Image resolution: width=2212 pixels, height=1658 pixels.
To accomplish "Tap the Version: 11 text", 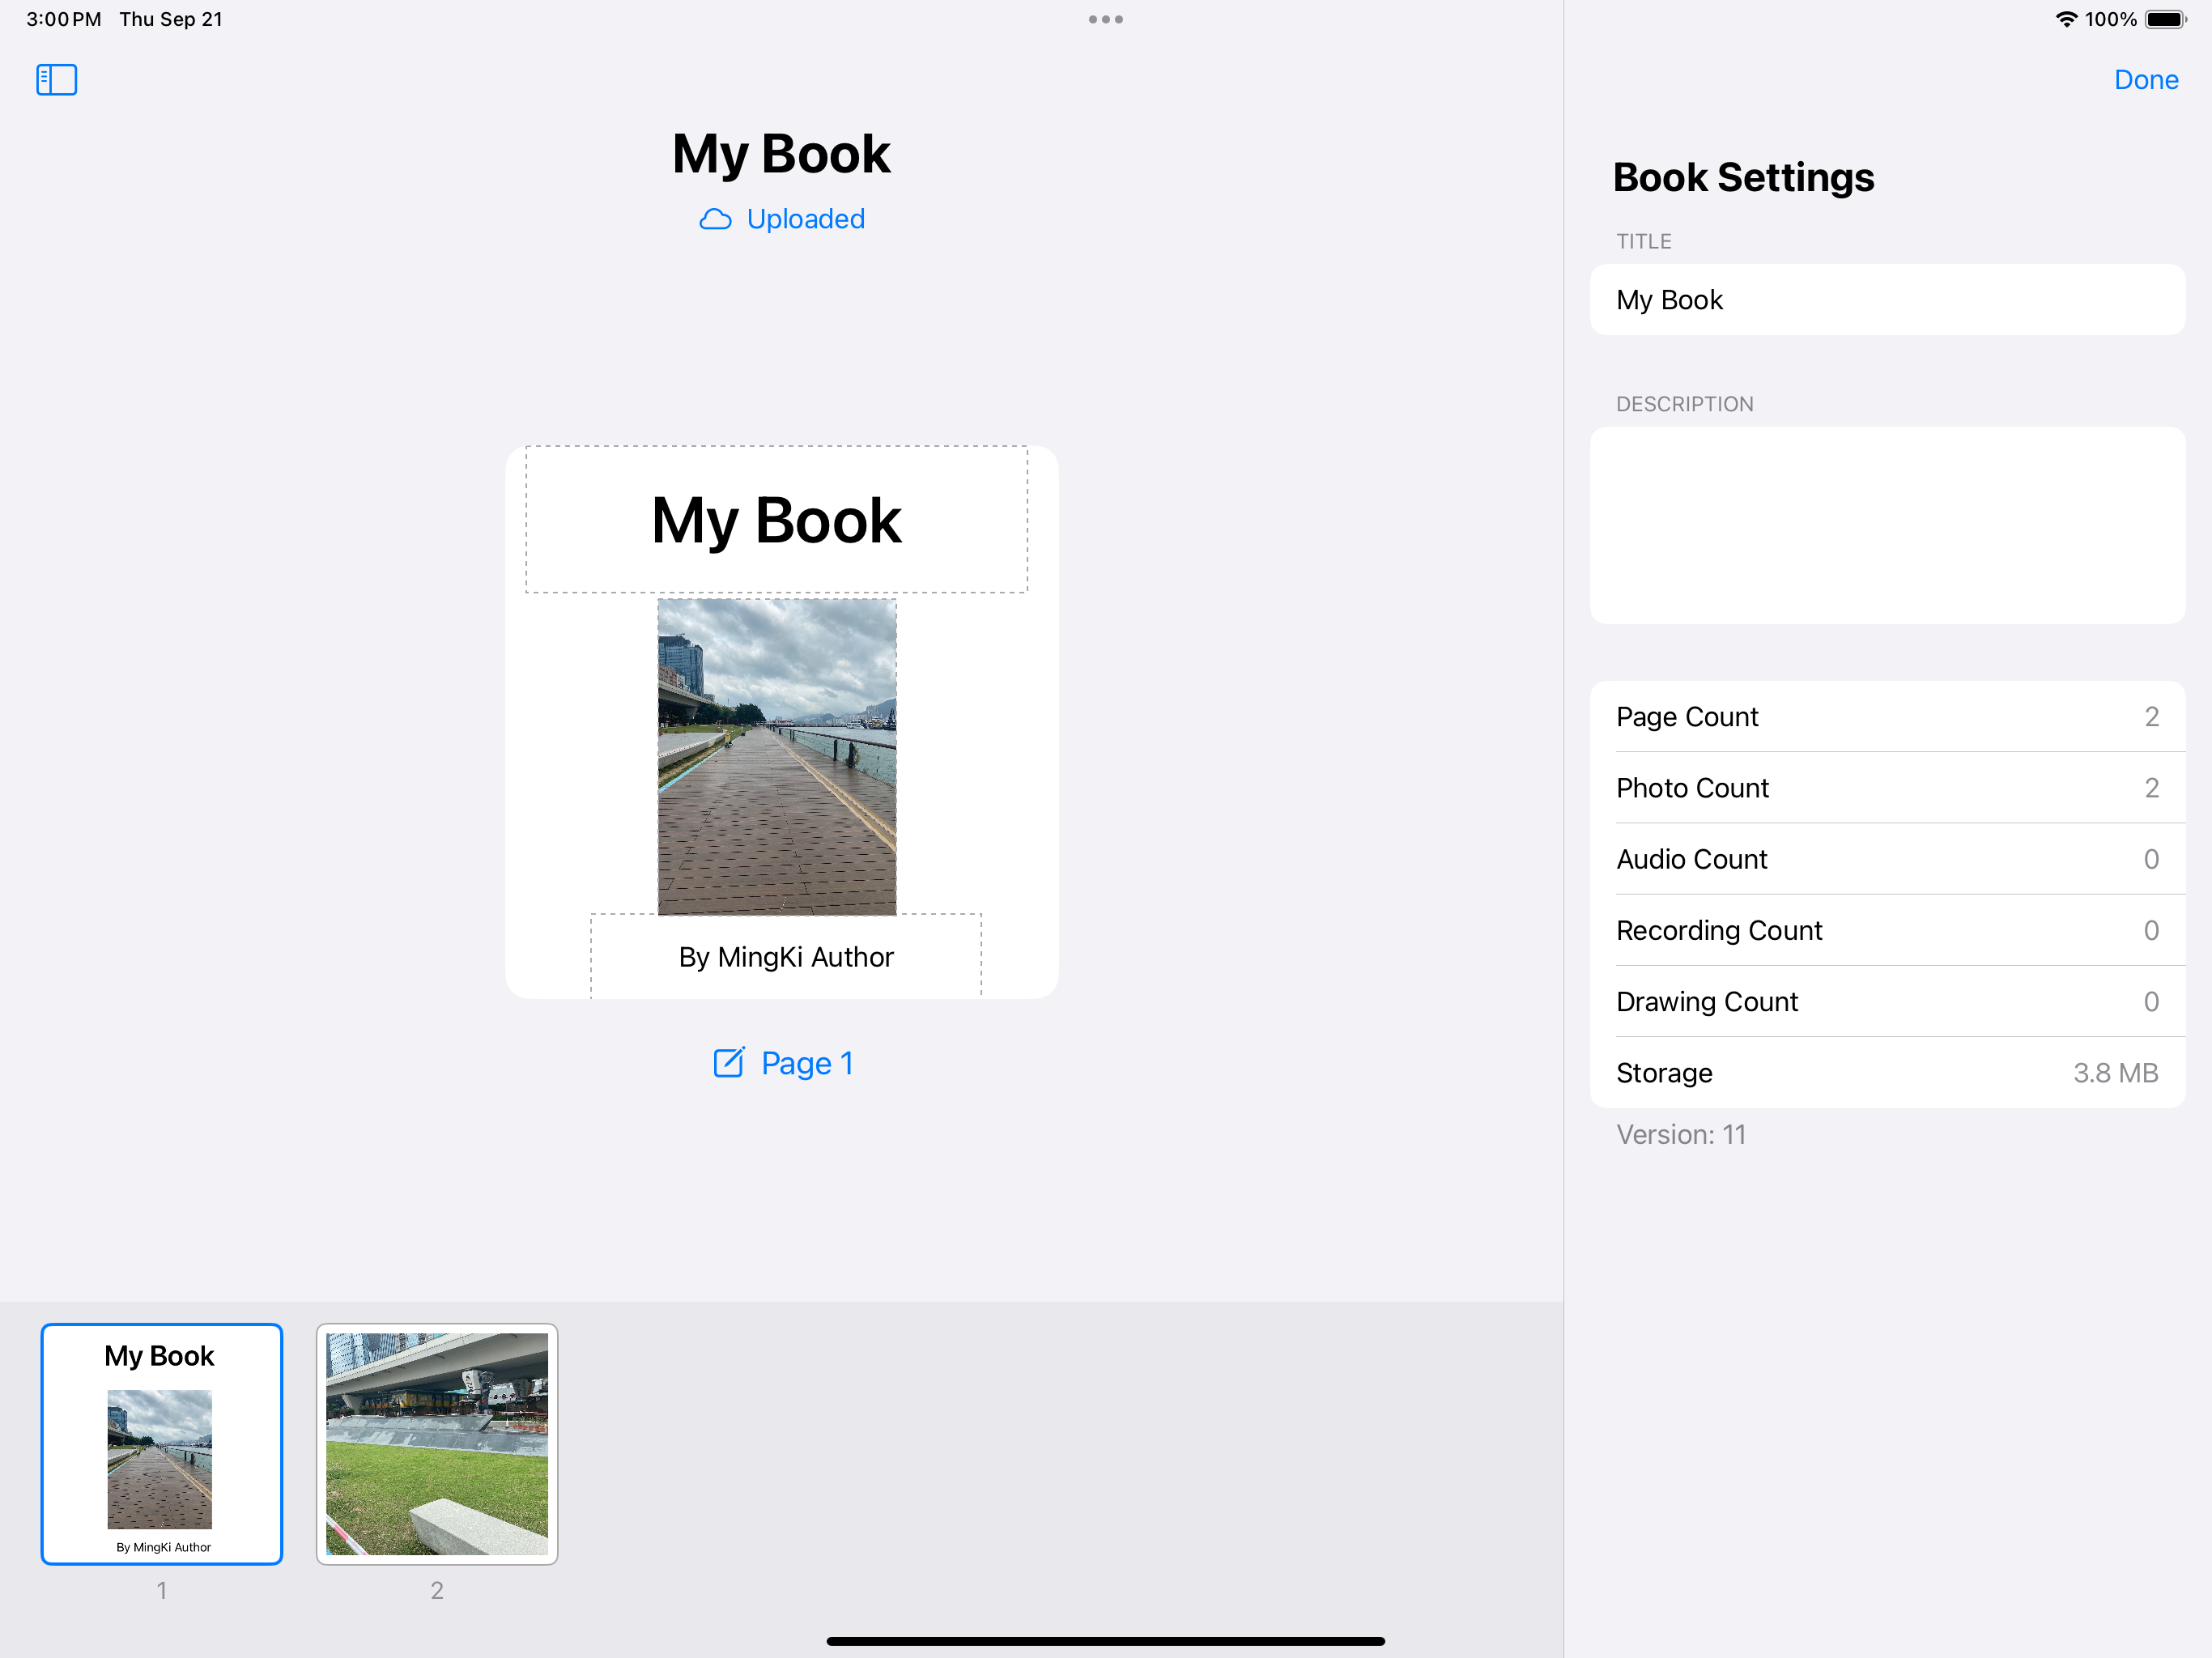I will pyautogui.click(x=1681, y=1135).
